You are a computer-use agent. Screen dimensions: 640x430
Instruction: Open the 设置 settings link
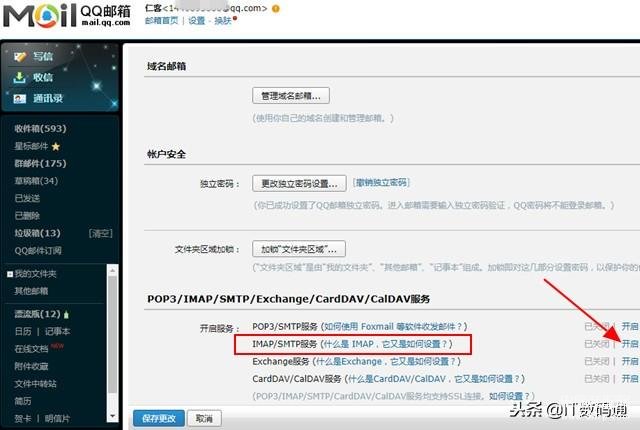[196, 20]
